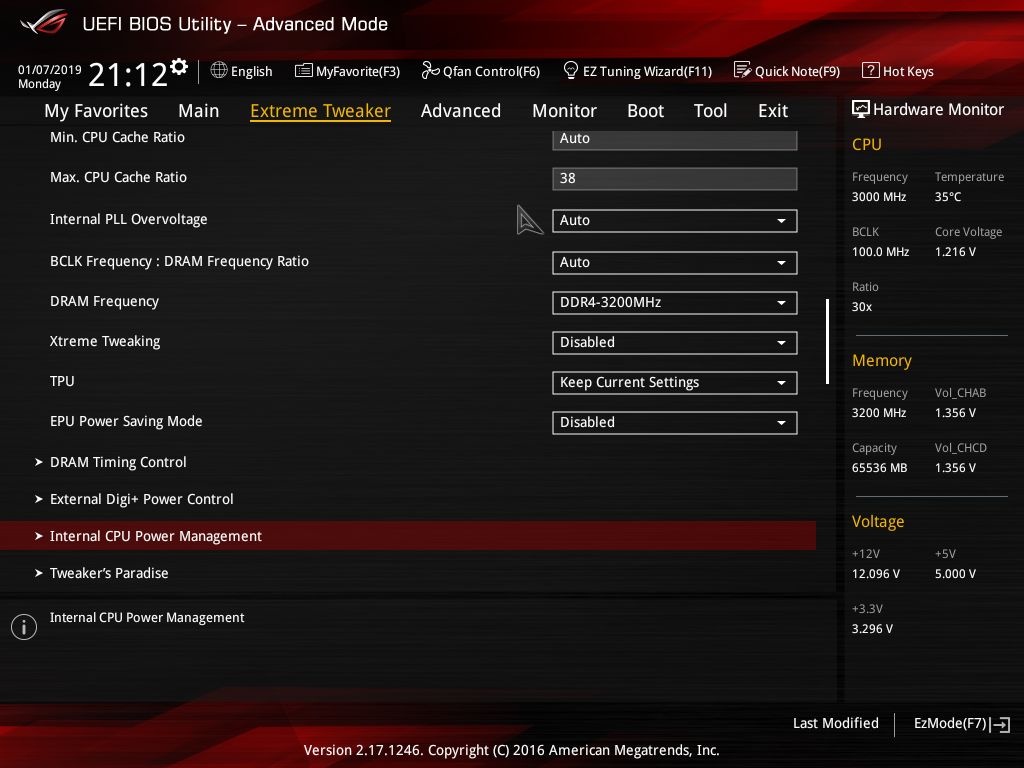Switch to the Boot tab
The height and width of the screenshot is (768, 1024).
pyautogui.click(x=645, y=110)
